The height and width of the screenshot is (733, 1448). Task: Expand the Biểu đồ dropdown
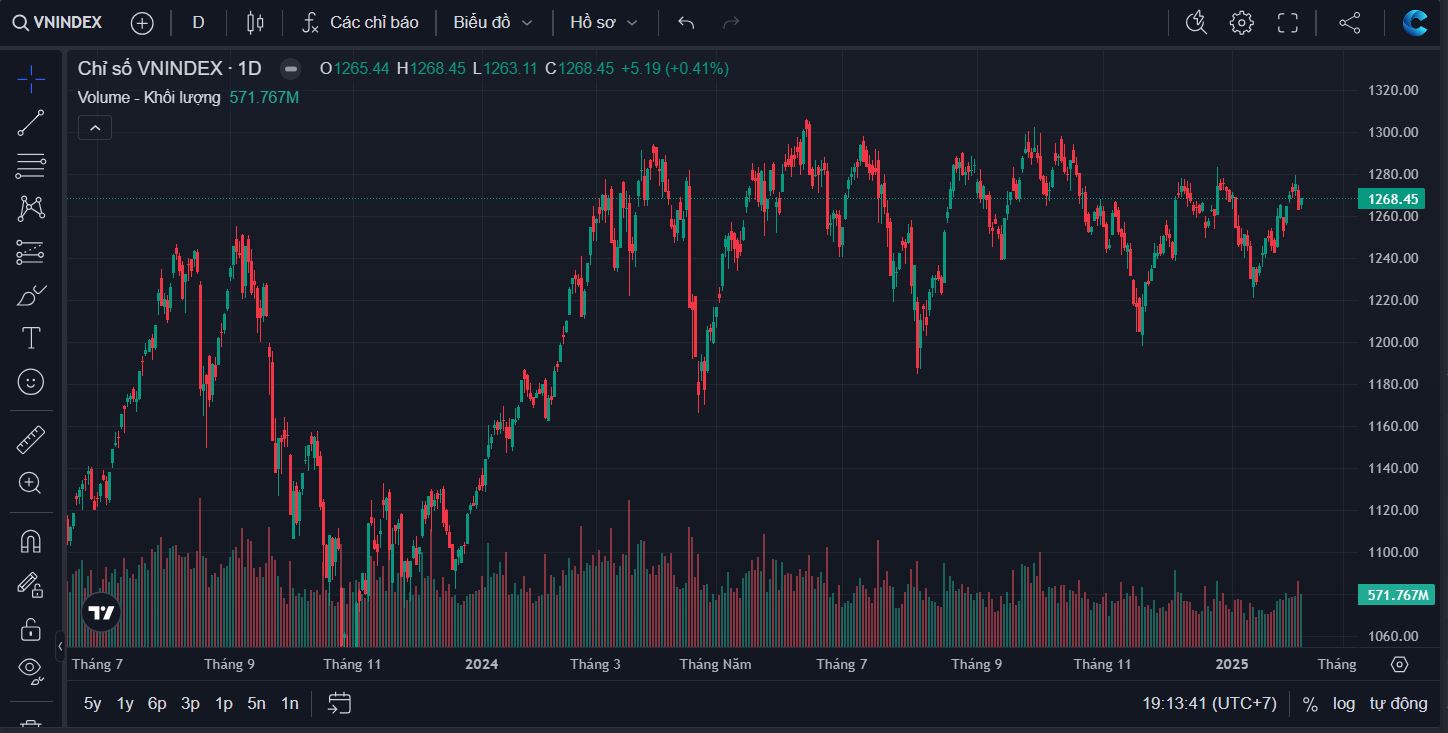tap(492, 22)
